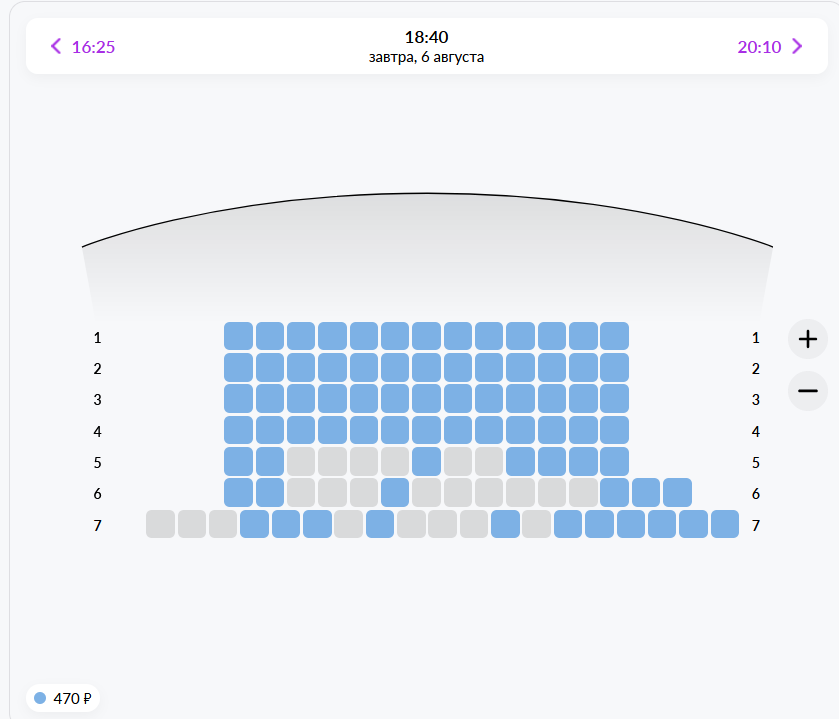This screenshot has width=839, height=719.
Task: Go to next showtime arrow
Action: click(x=797, y=47)
